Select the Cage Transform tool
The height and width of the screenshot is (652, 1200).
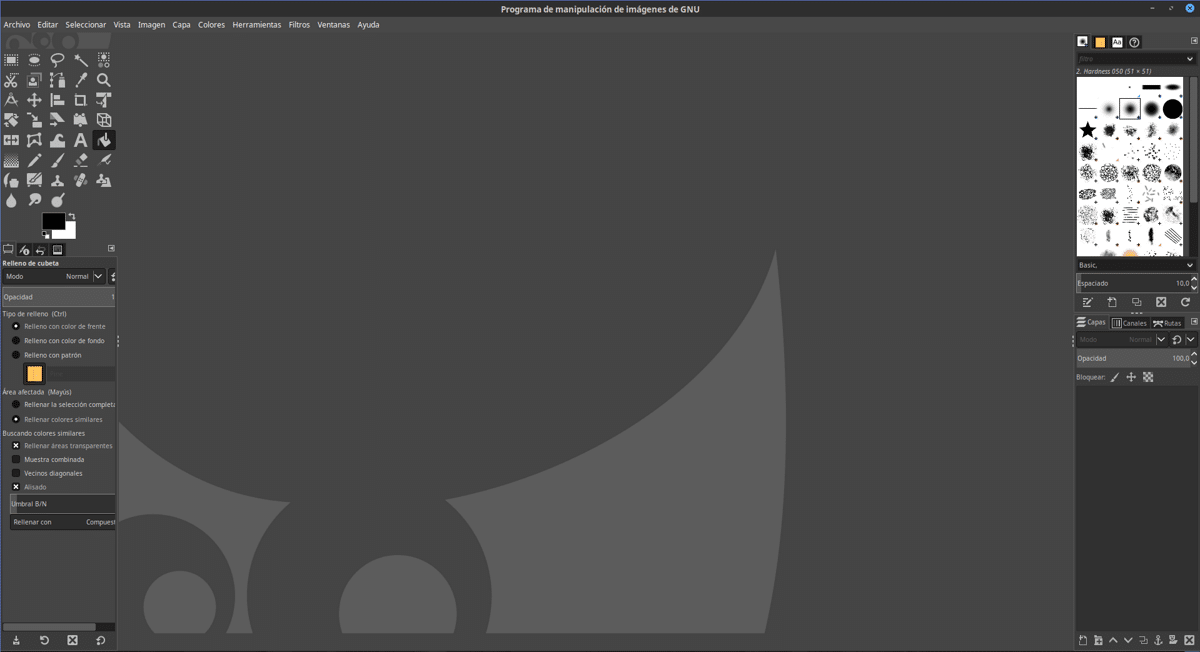click(x=34, y=140)
